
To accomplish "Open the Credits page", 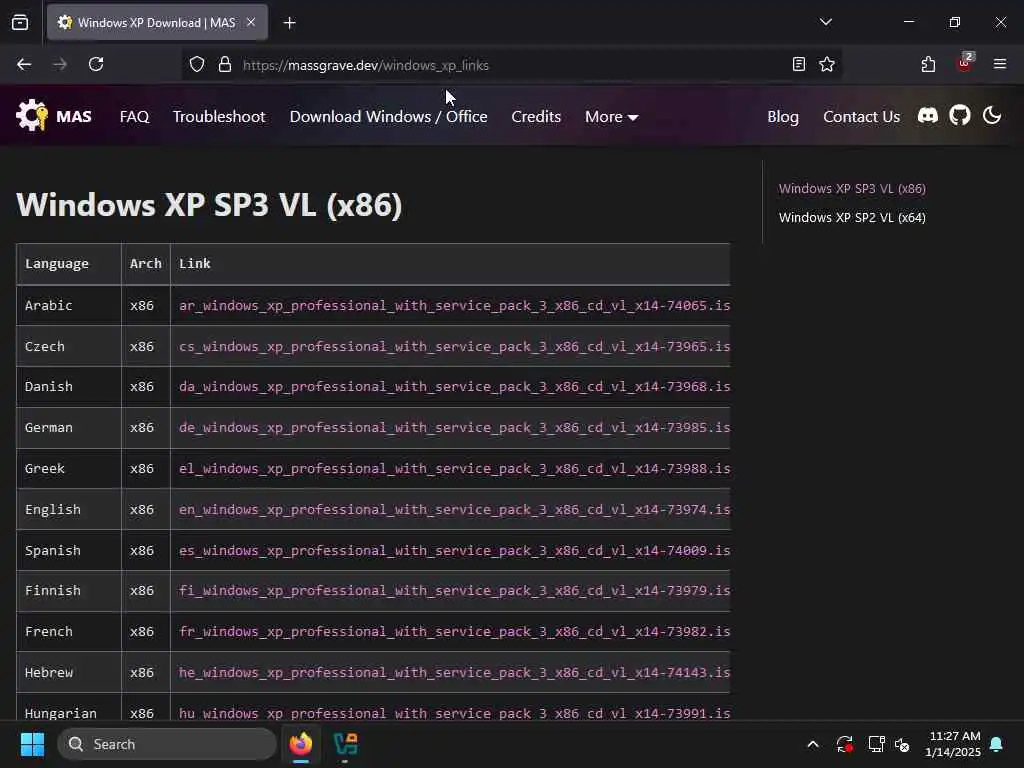I will [x=536, y=117].
